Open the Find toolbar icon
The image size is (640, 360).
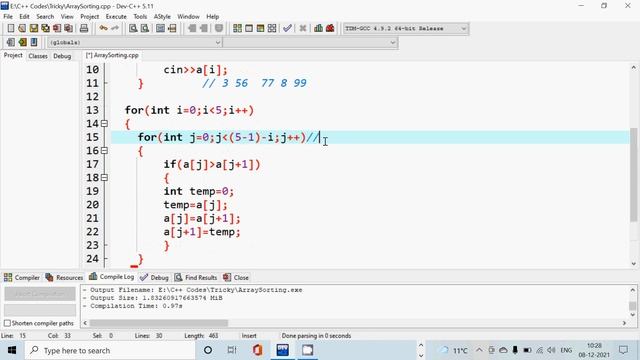point(133,28)
